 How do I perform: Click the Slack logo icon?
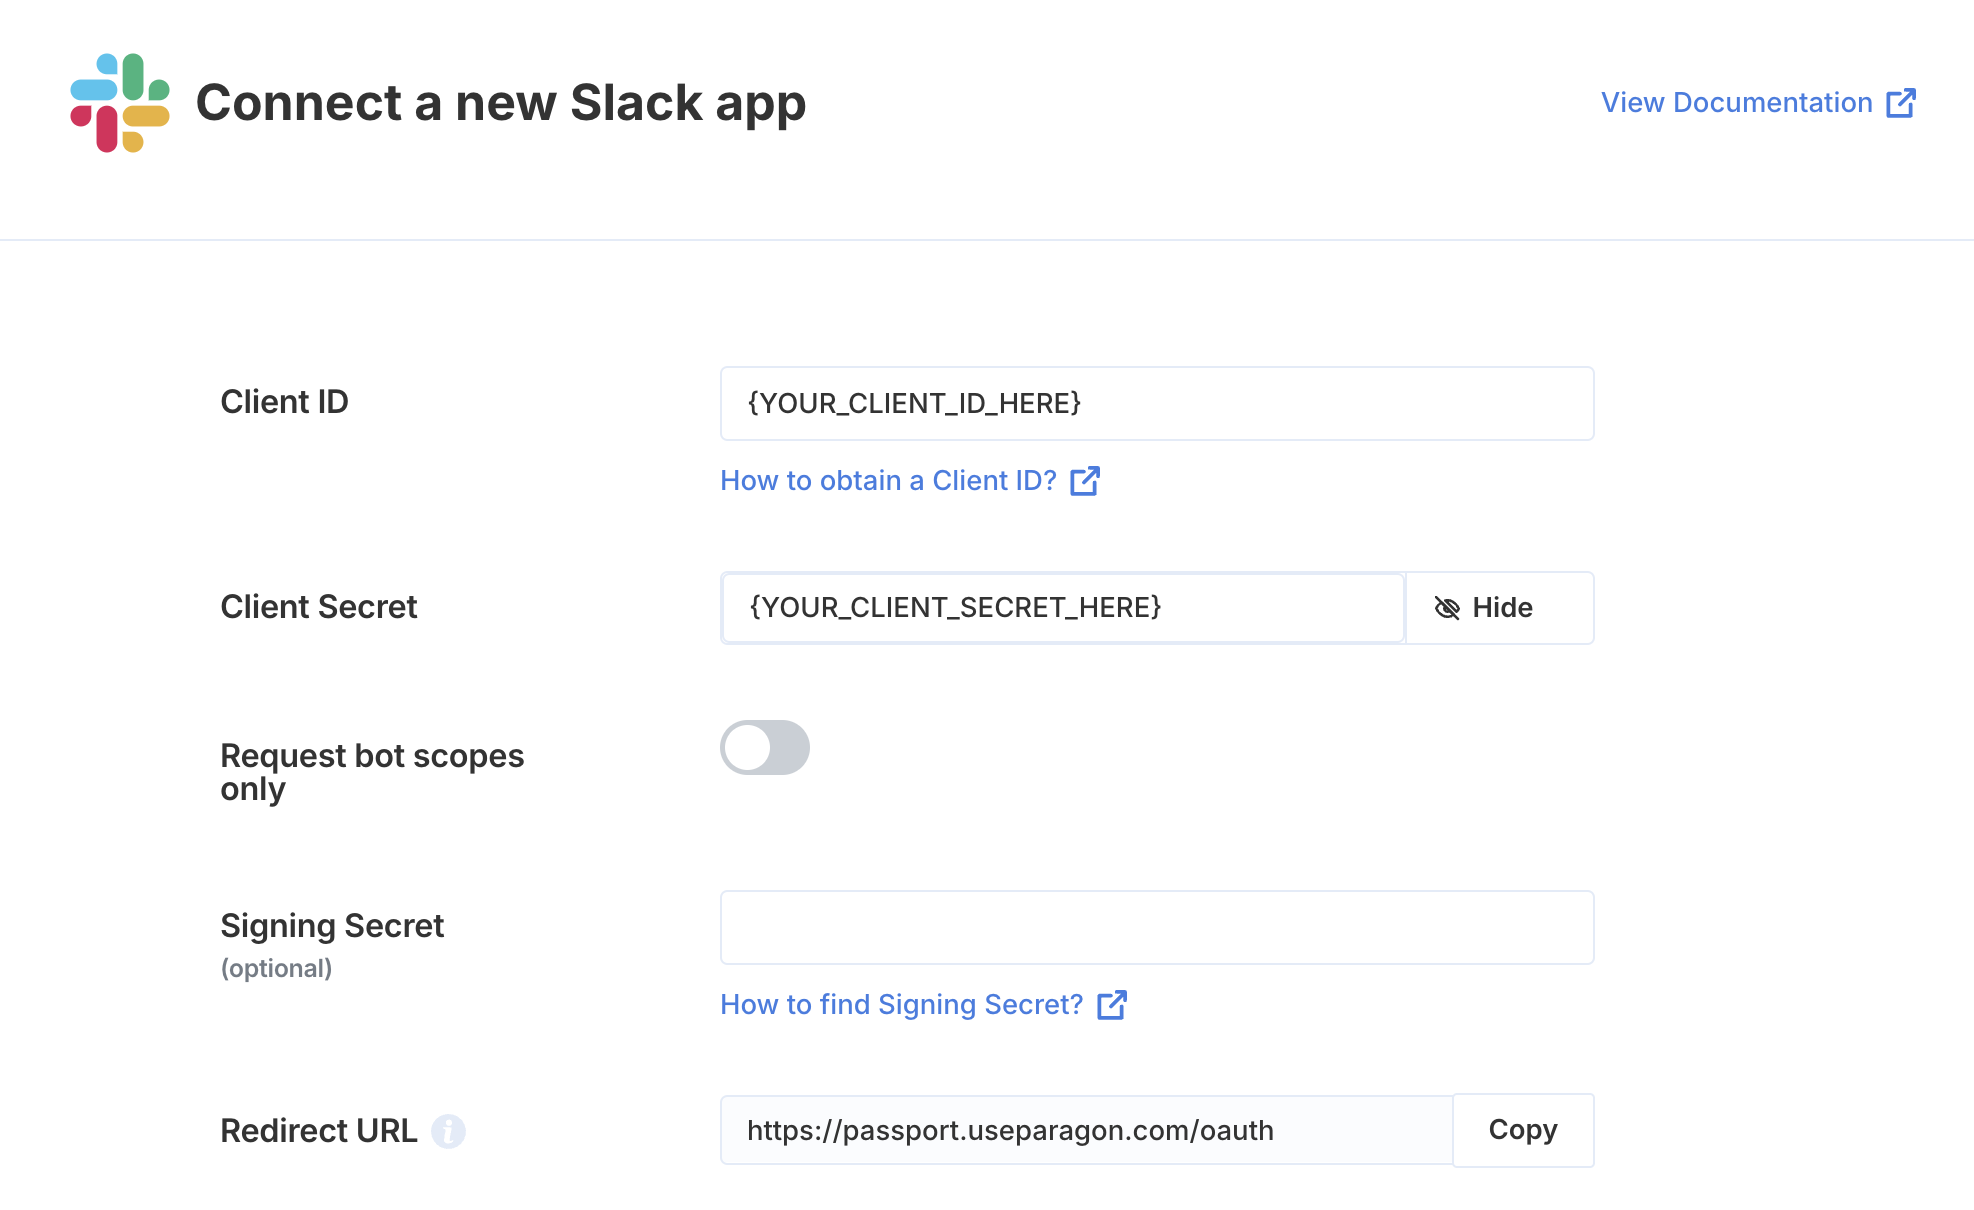(120, 103)
